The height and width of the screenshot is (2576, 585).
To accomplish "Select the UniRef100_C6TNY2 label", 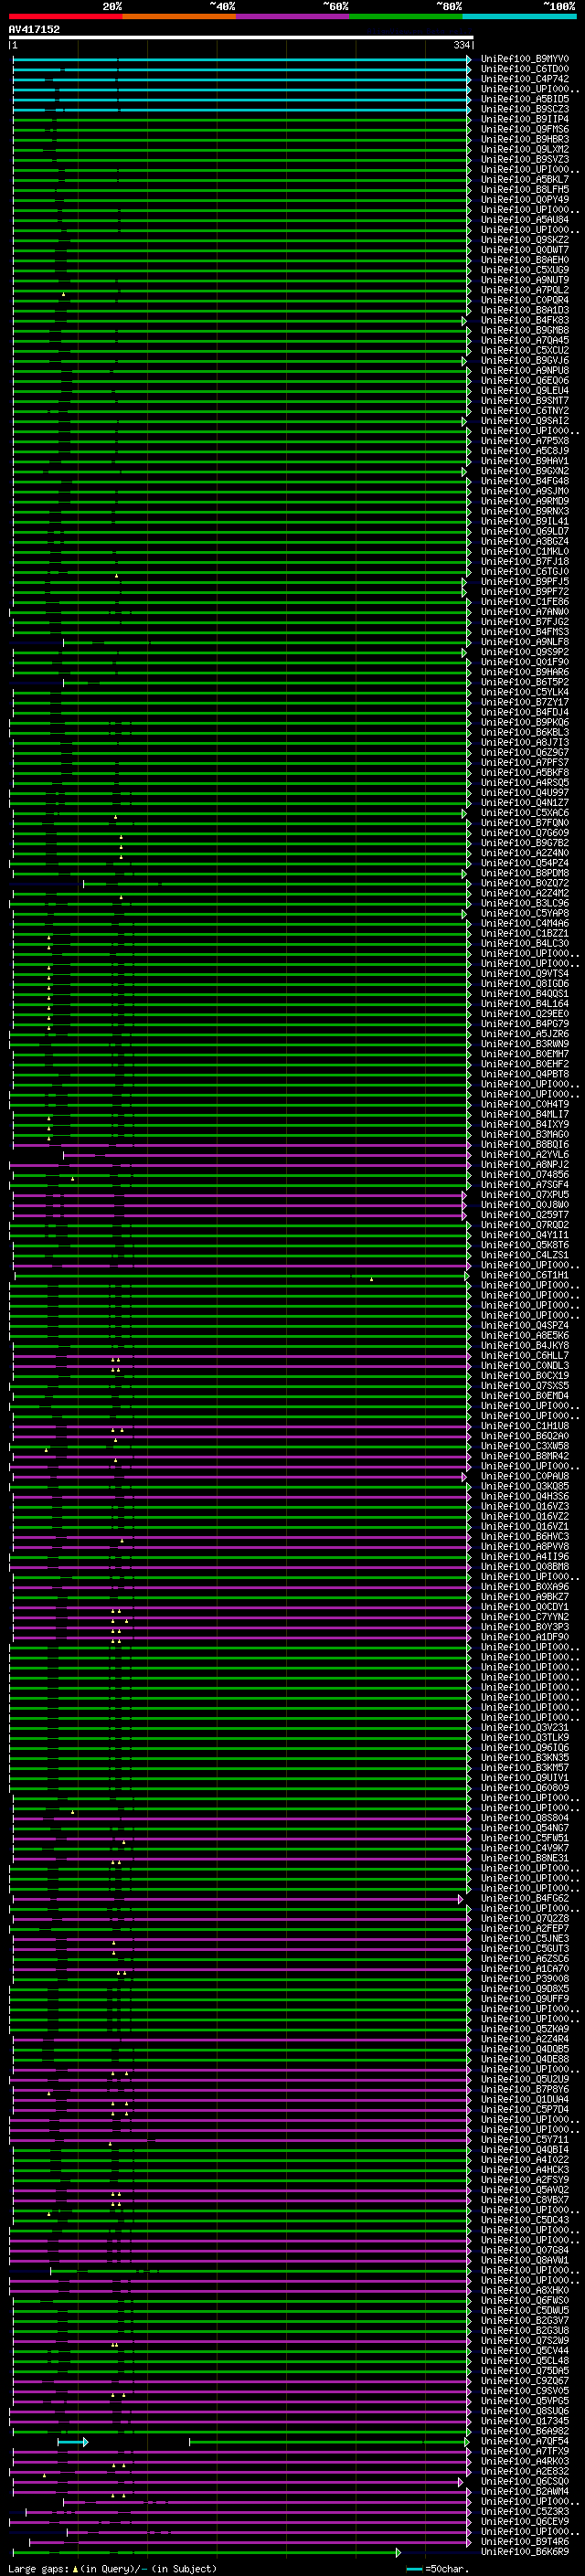I will point(525,411).
